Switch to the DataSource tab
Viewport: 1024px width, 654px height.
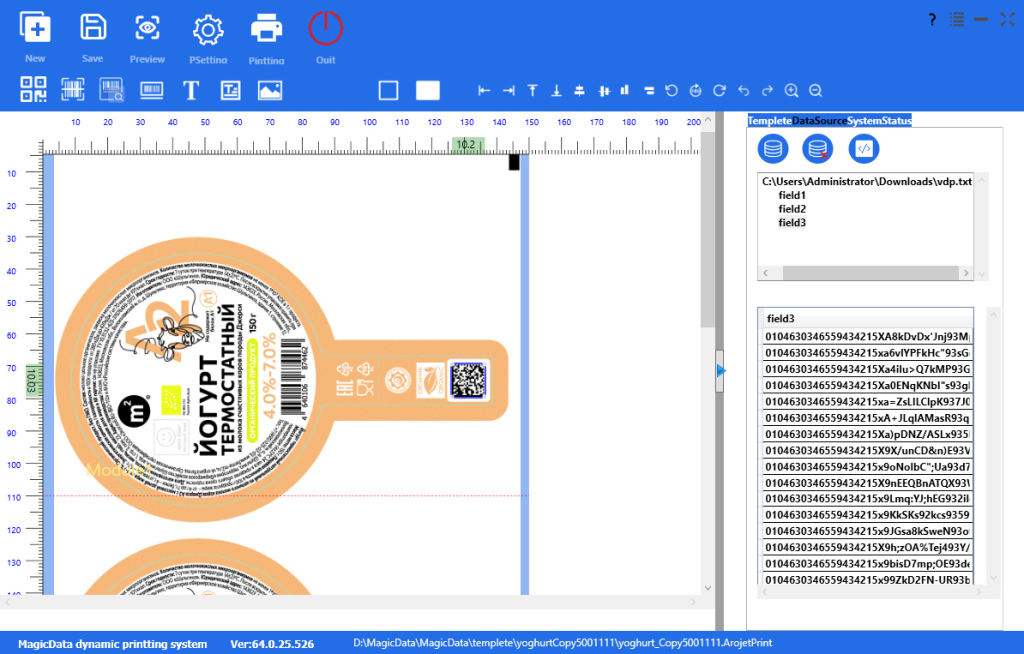pyautogui.click(x=820, y=120)
